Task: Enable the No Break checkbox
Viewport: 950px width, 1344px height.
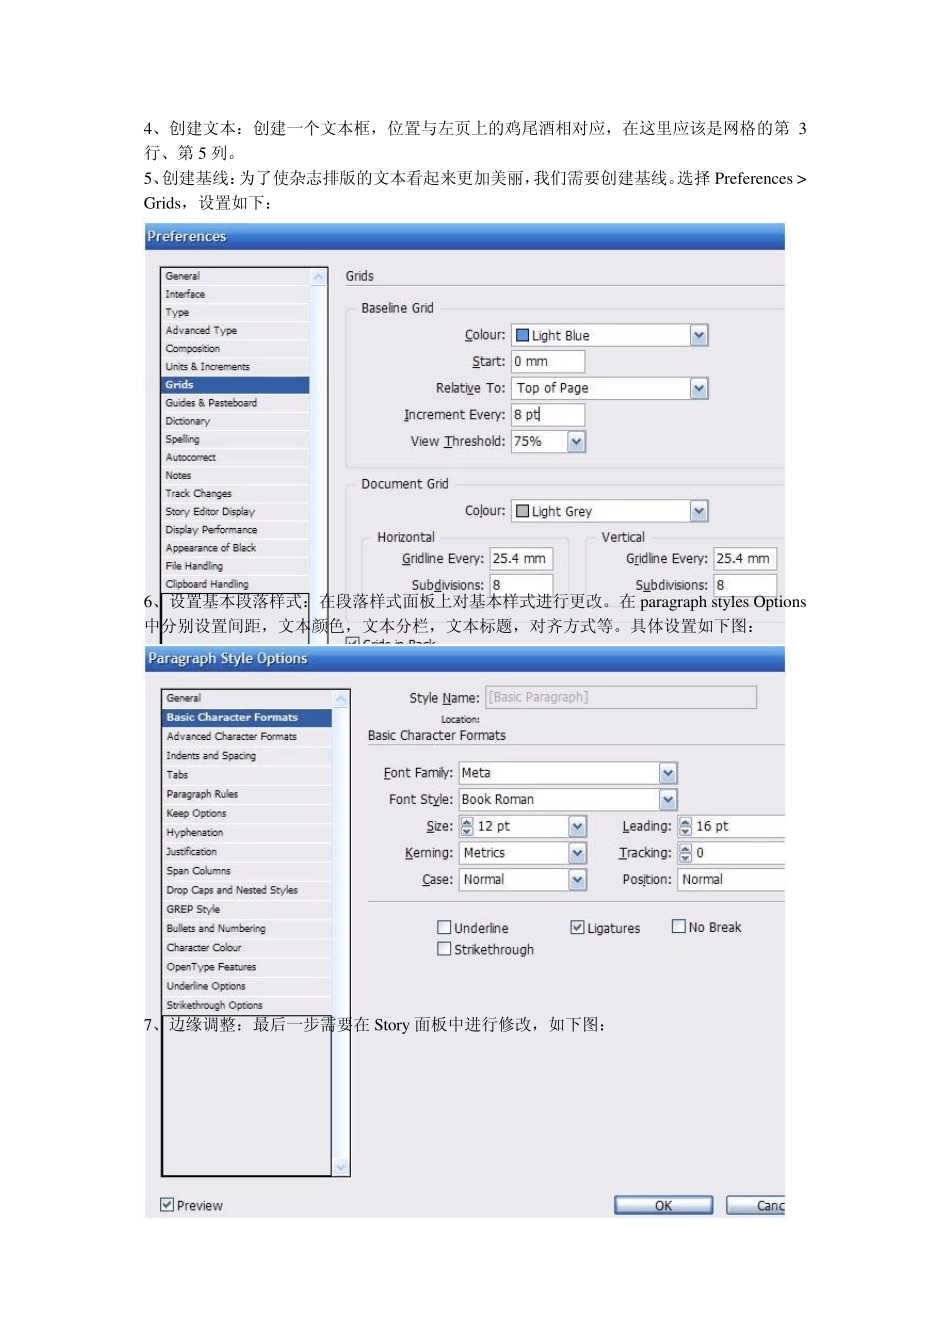Action: 679,927
